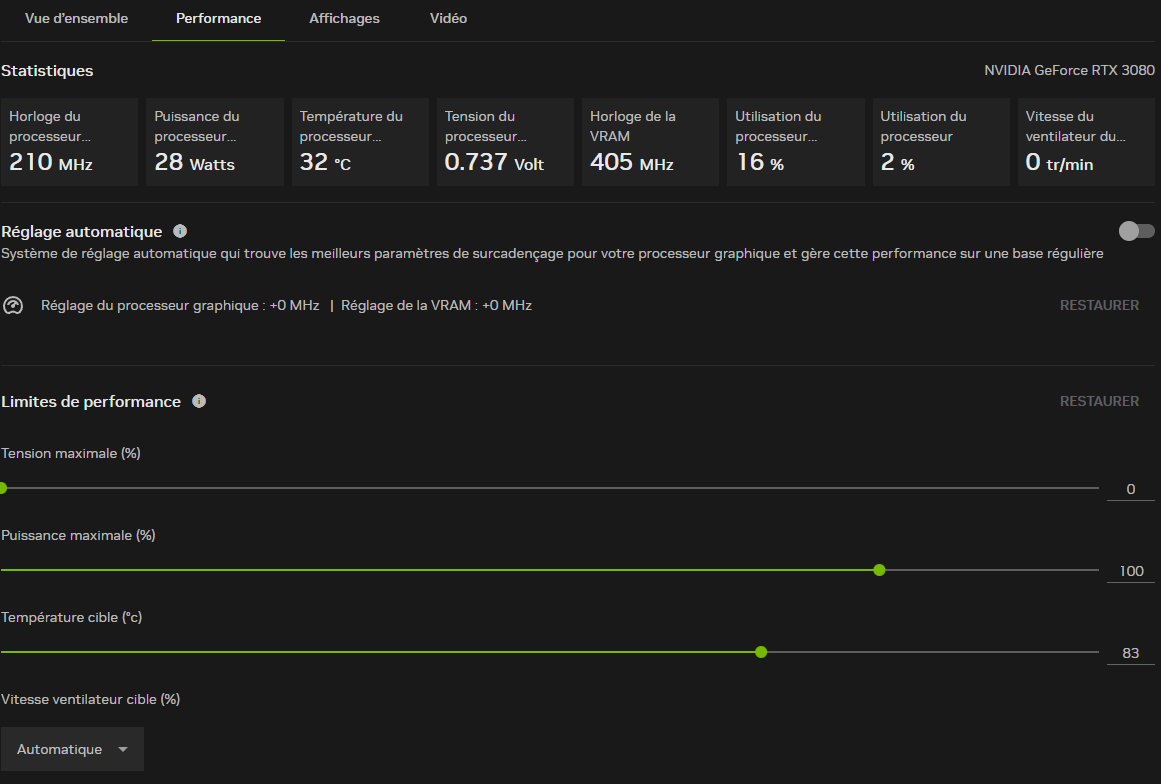Click the Tension maximale slider handle

coord(2,488)
